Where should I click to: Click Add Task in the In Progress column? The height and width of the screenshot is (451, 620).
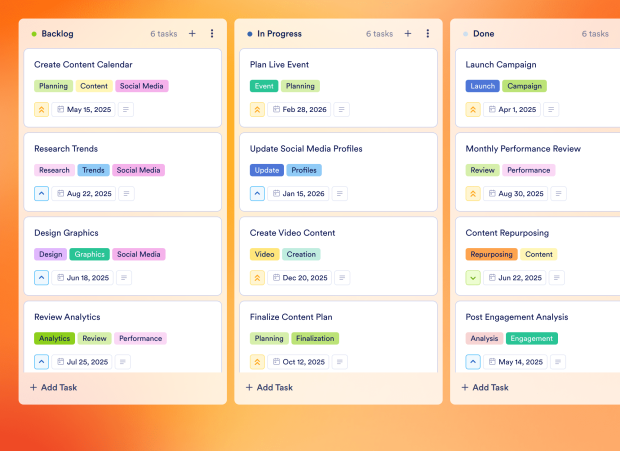pyautogui.click(x=269, y=387)
